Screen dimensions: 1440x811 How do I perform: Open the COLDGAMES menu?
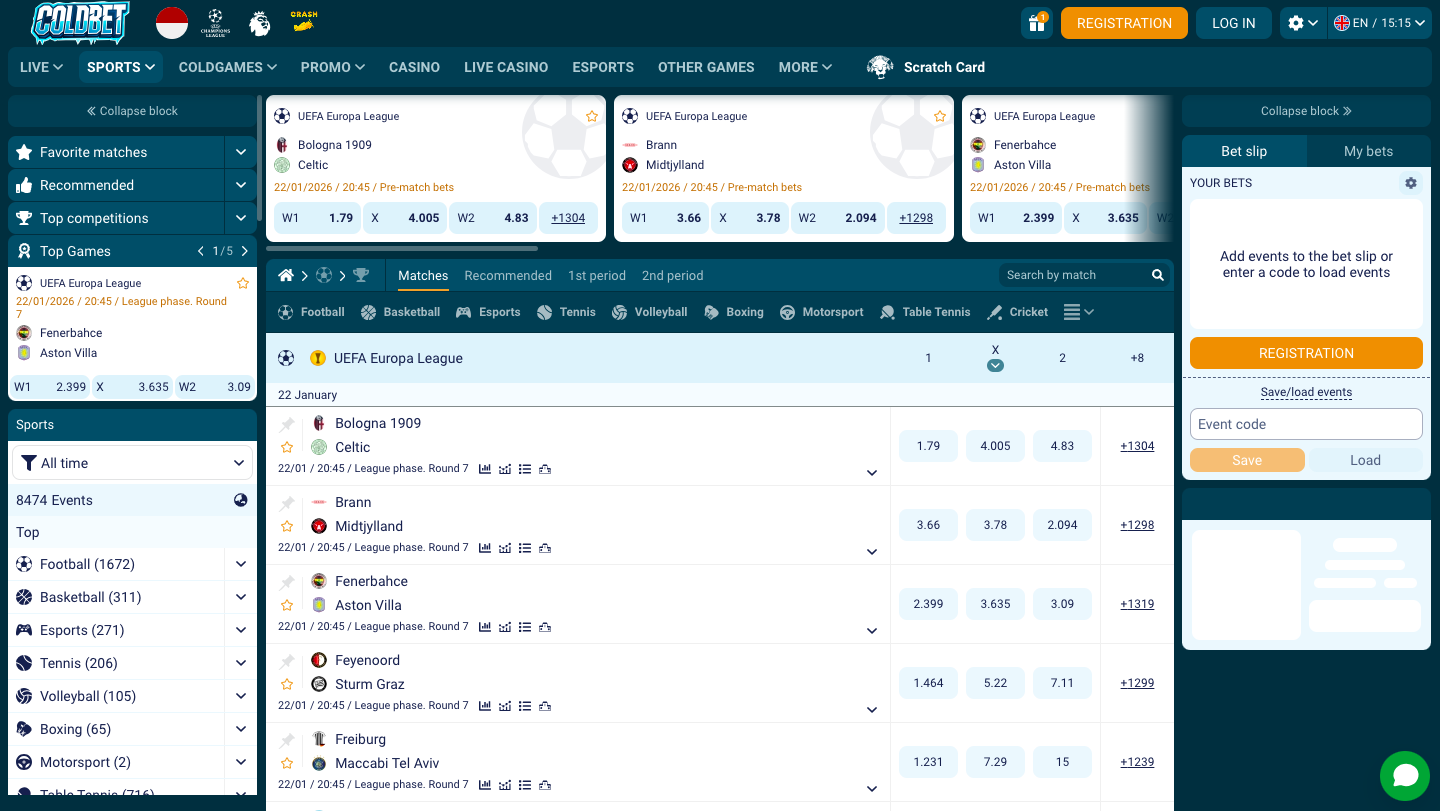[x=228, y=67]
